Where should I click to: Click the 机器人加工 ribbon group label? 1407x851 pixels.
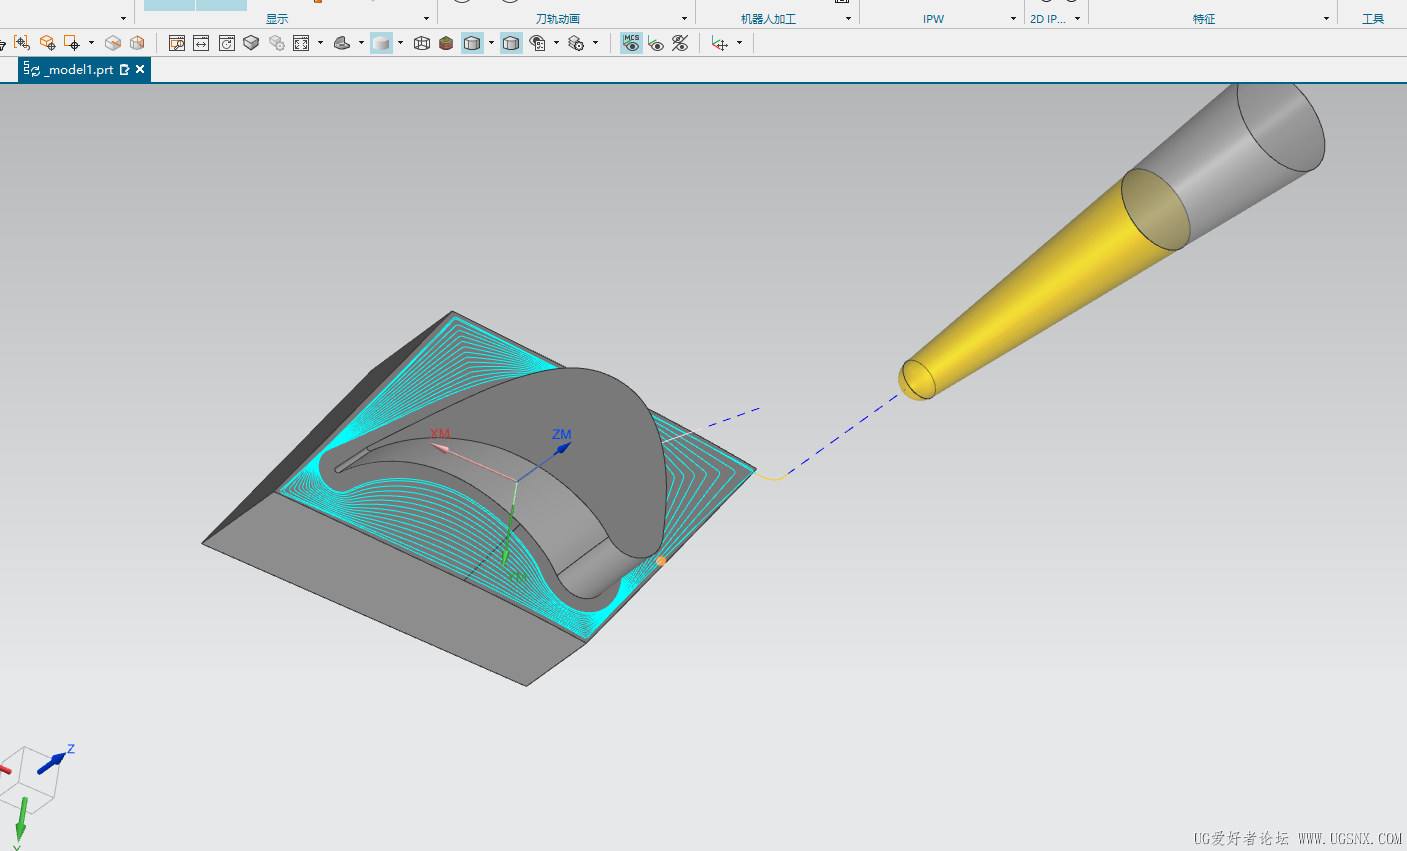769,19
